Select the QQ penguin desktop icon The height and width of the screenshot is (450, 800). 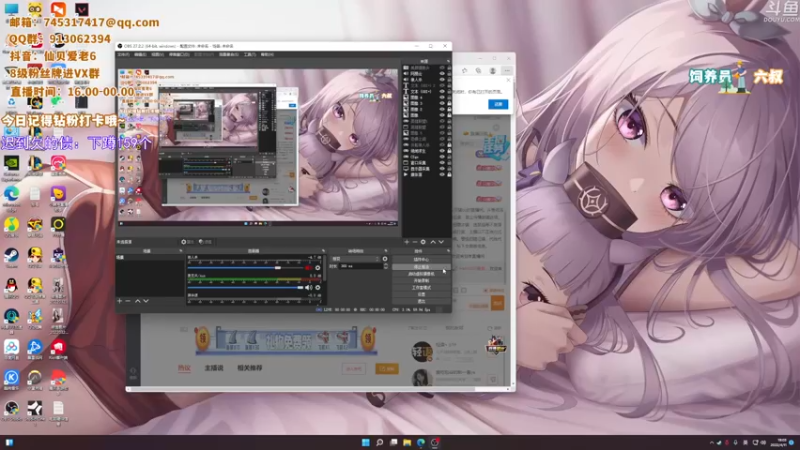pos(11,287)
